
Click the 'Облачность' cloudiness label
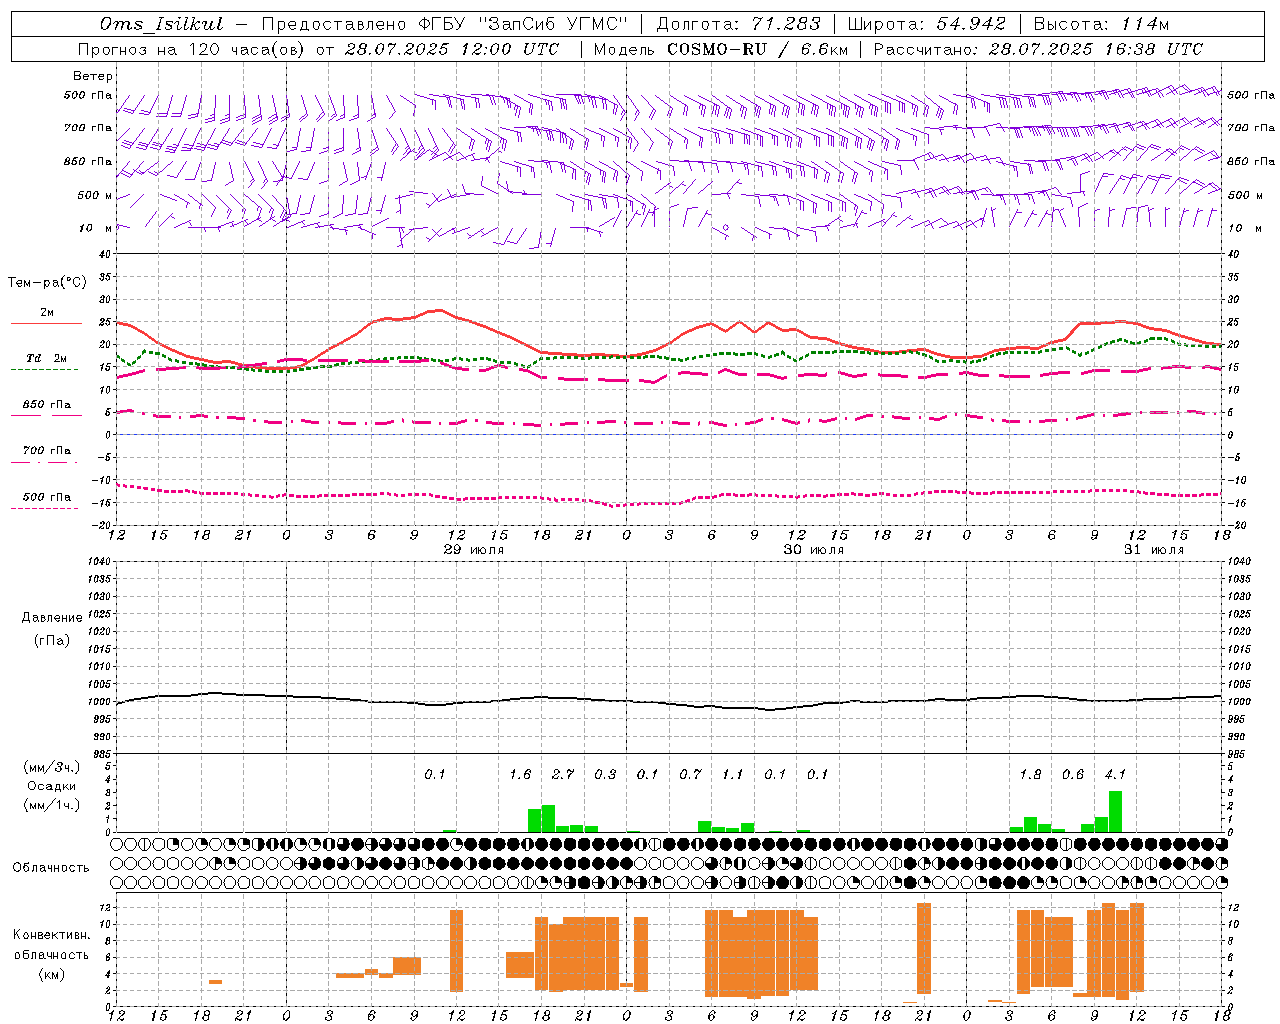coord(51,868)
